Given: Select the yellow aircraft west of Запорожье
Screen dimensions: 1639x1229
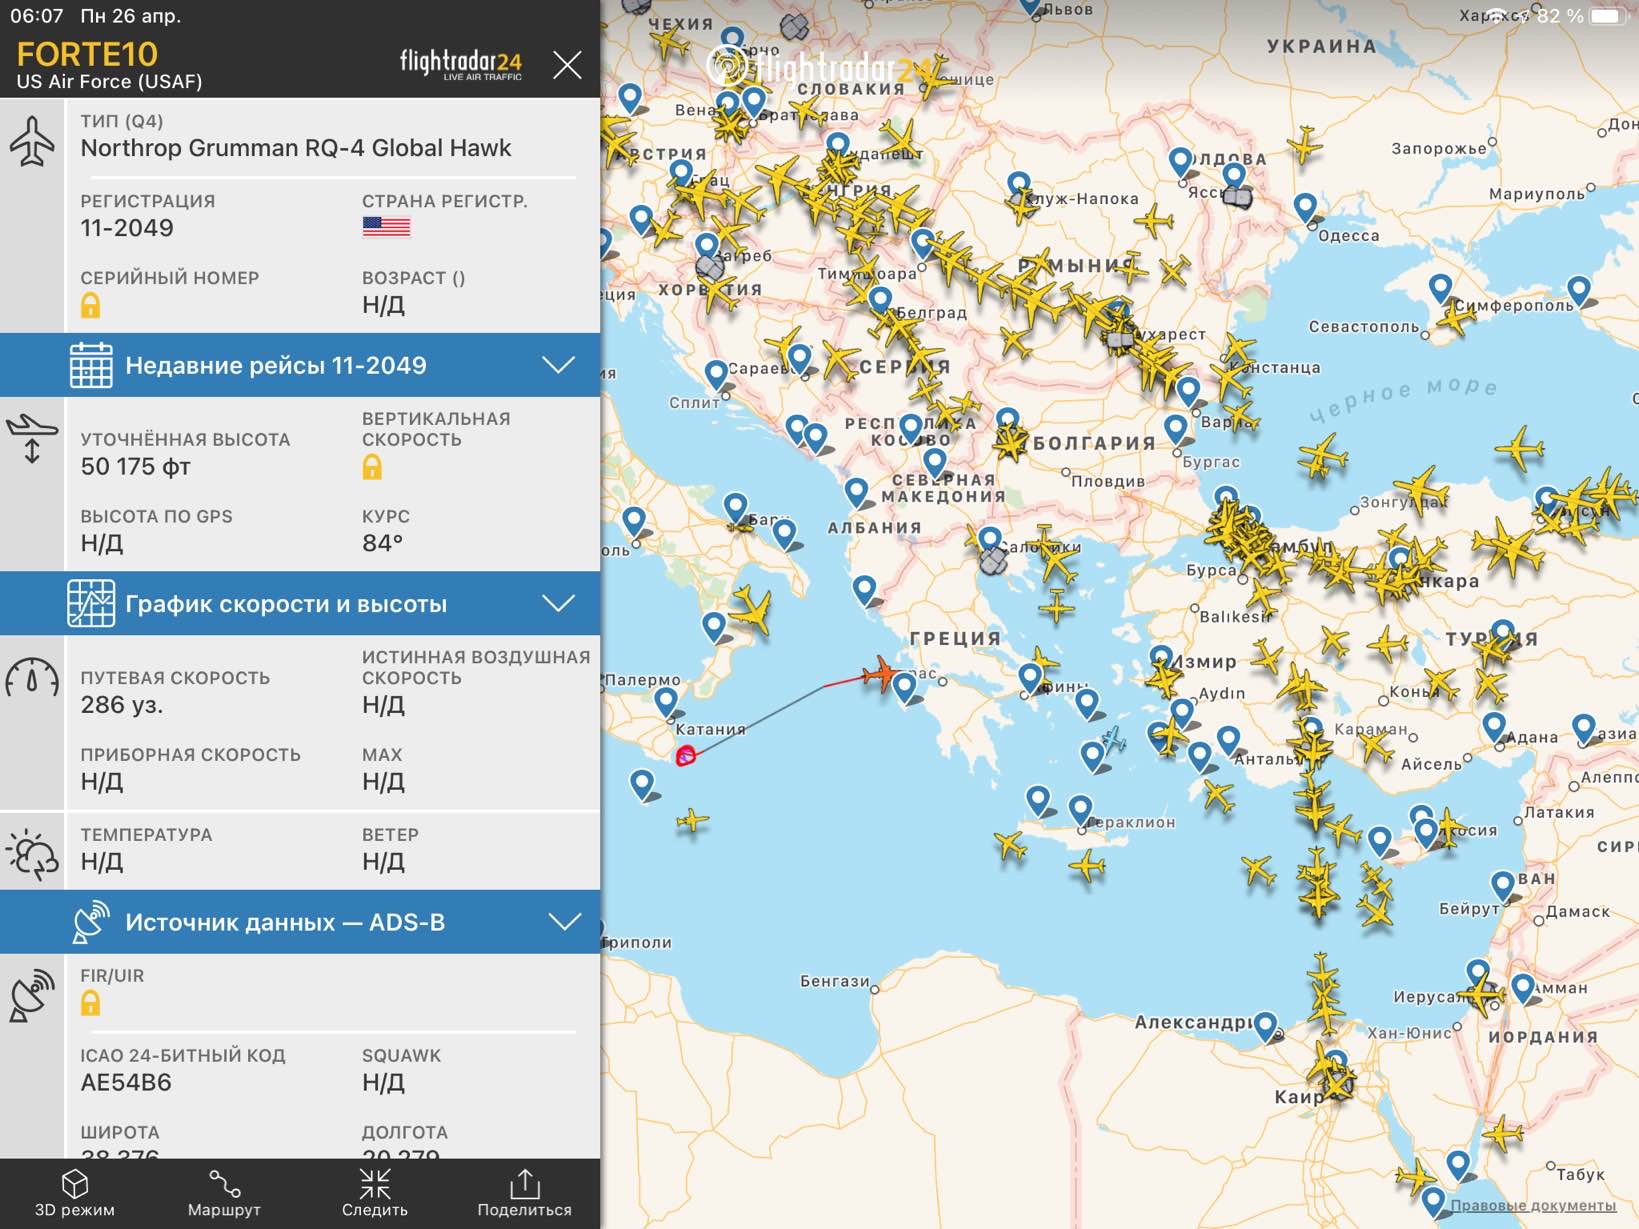Looking at the screenshot, I should (1305, 146).
